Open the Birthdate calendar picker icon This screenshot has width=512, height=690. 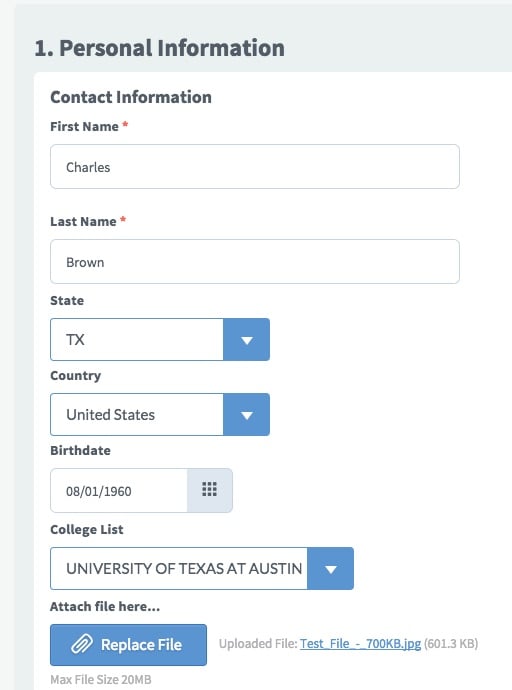210,490
